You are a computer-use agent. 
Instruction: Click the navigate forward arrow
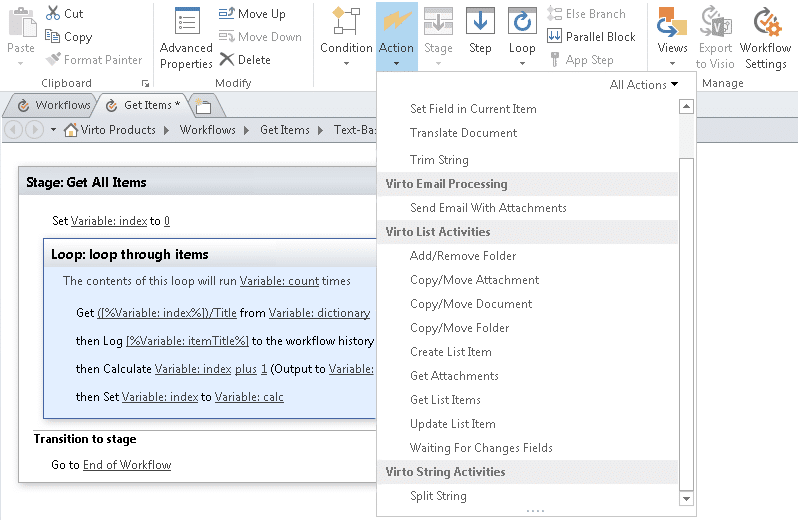tap(35, 130)
